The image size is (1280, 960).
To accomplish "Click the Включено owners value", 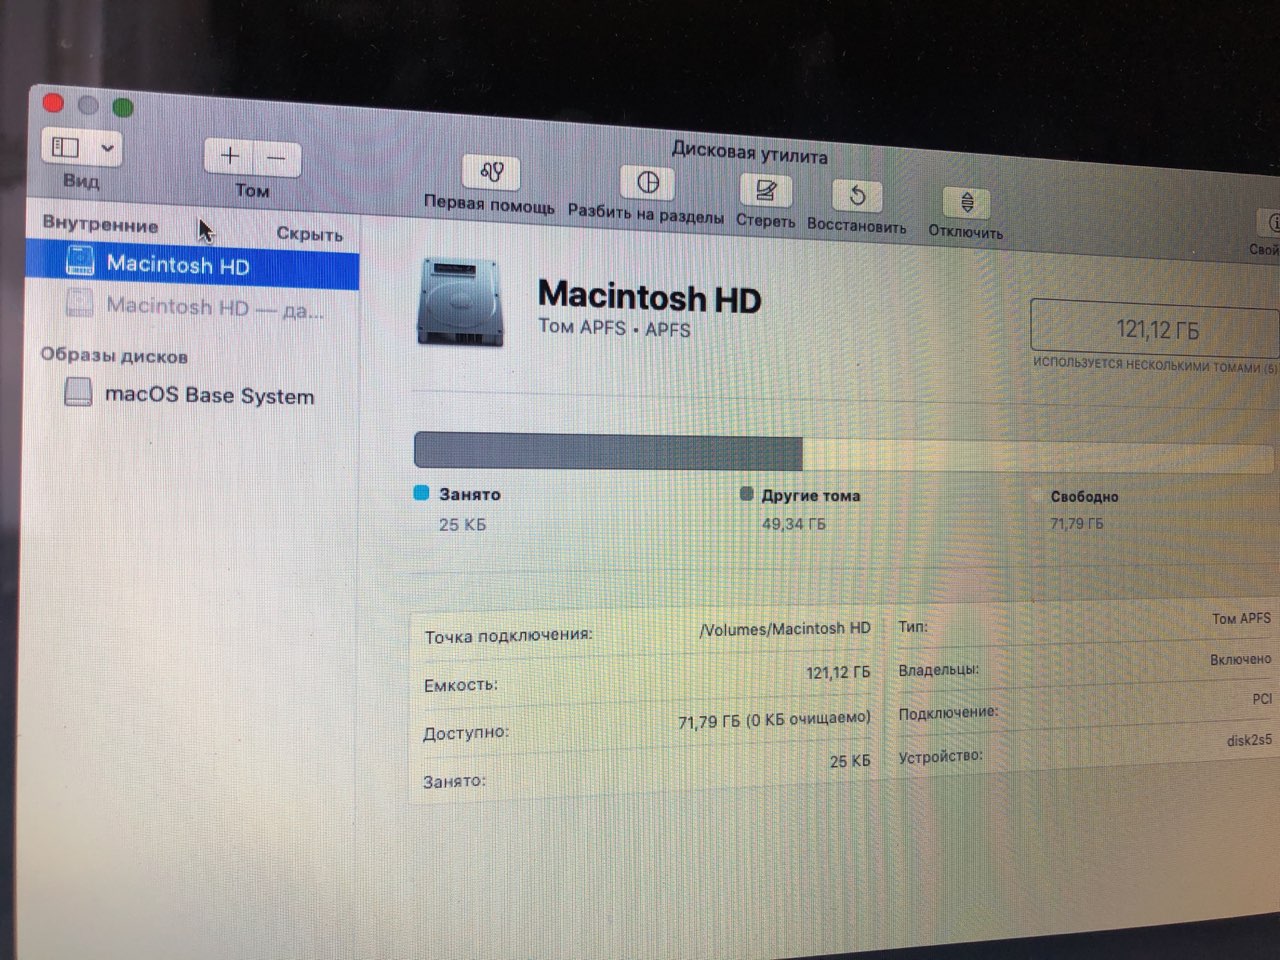I will point(1240,660).
